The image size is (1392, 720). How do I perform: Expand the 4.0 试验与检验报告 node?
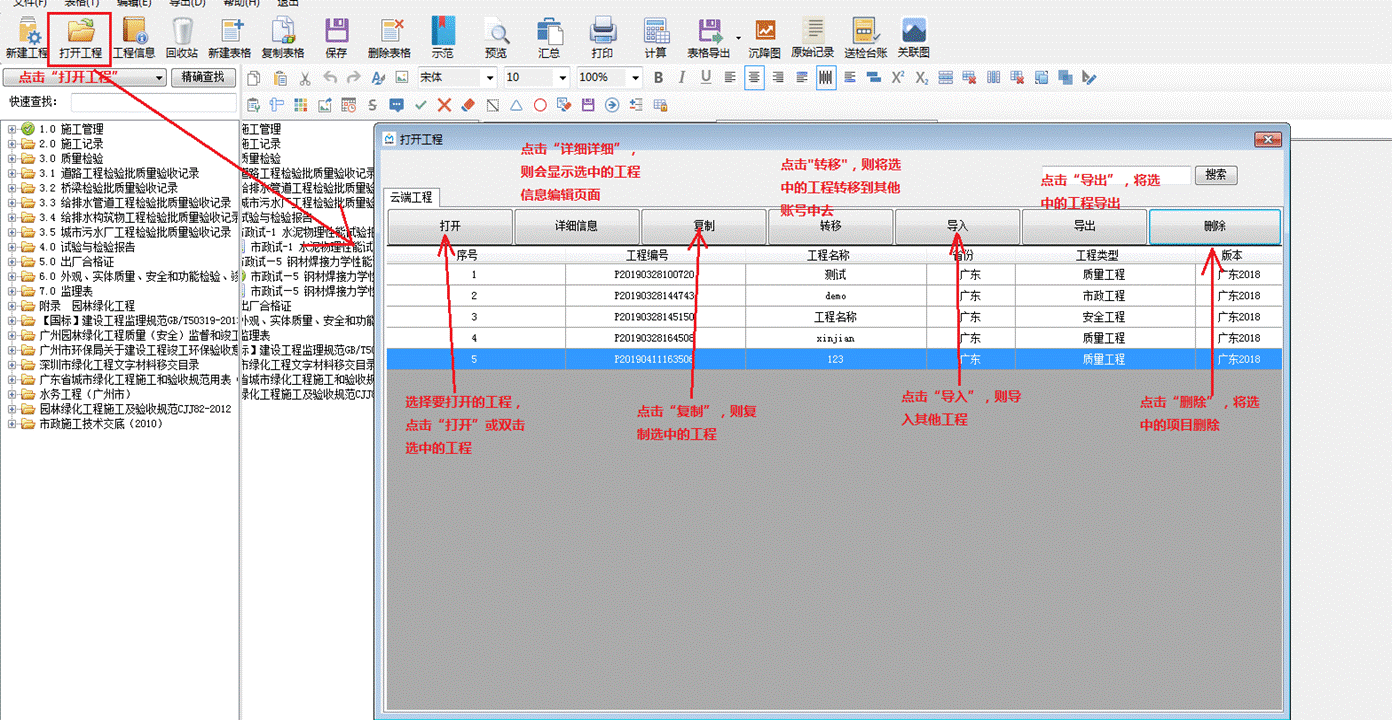tap(12, 247)
